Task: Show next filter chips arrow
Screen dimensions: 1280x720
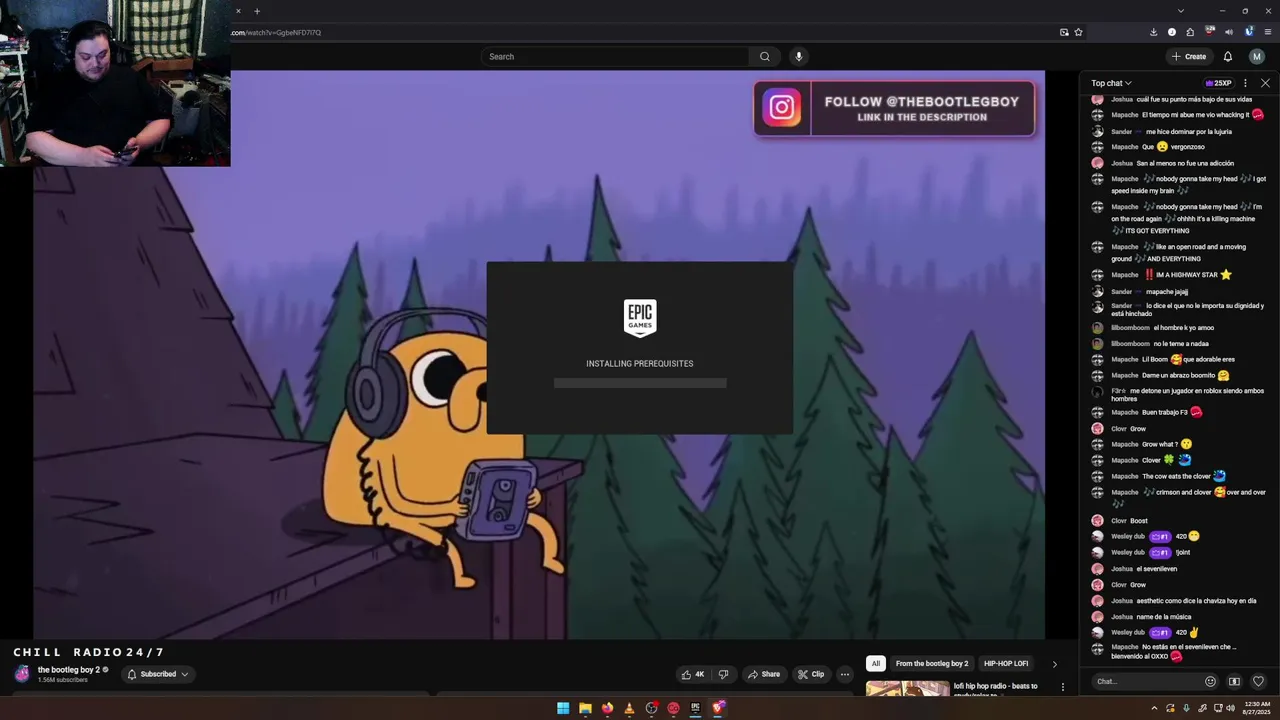Action: [x=1054, y=664]
